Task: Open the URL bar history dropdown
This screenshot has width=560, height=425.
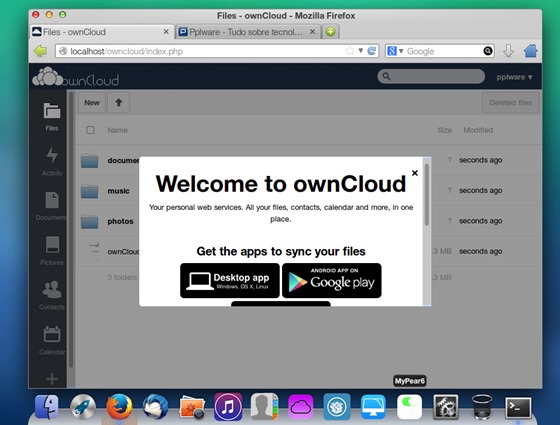Action: [x=361, y=51]
